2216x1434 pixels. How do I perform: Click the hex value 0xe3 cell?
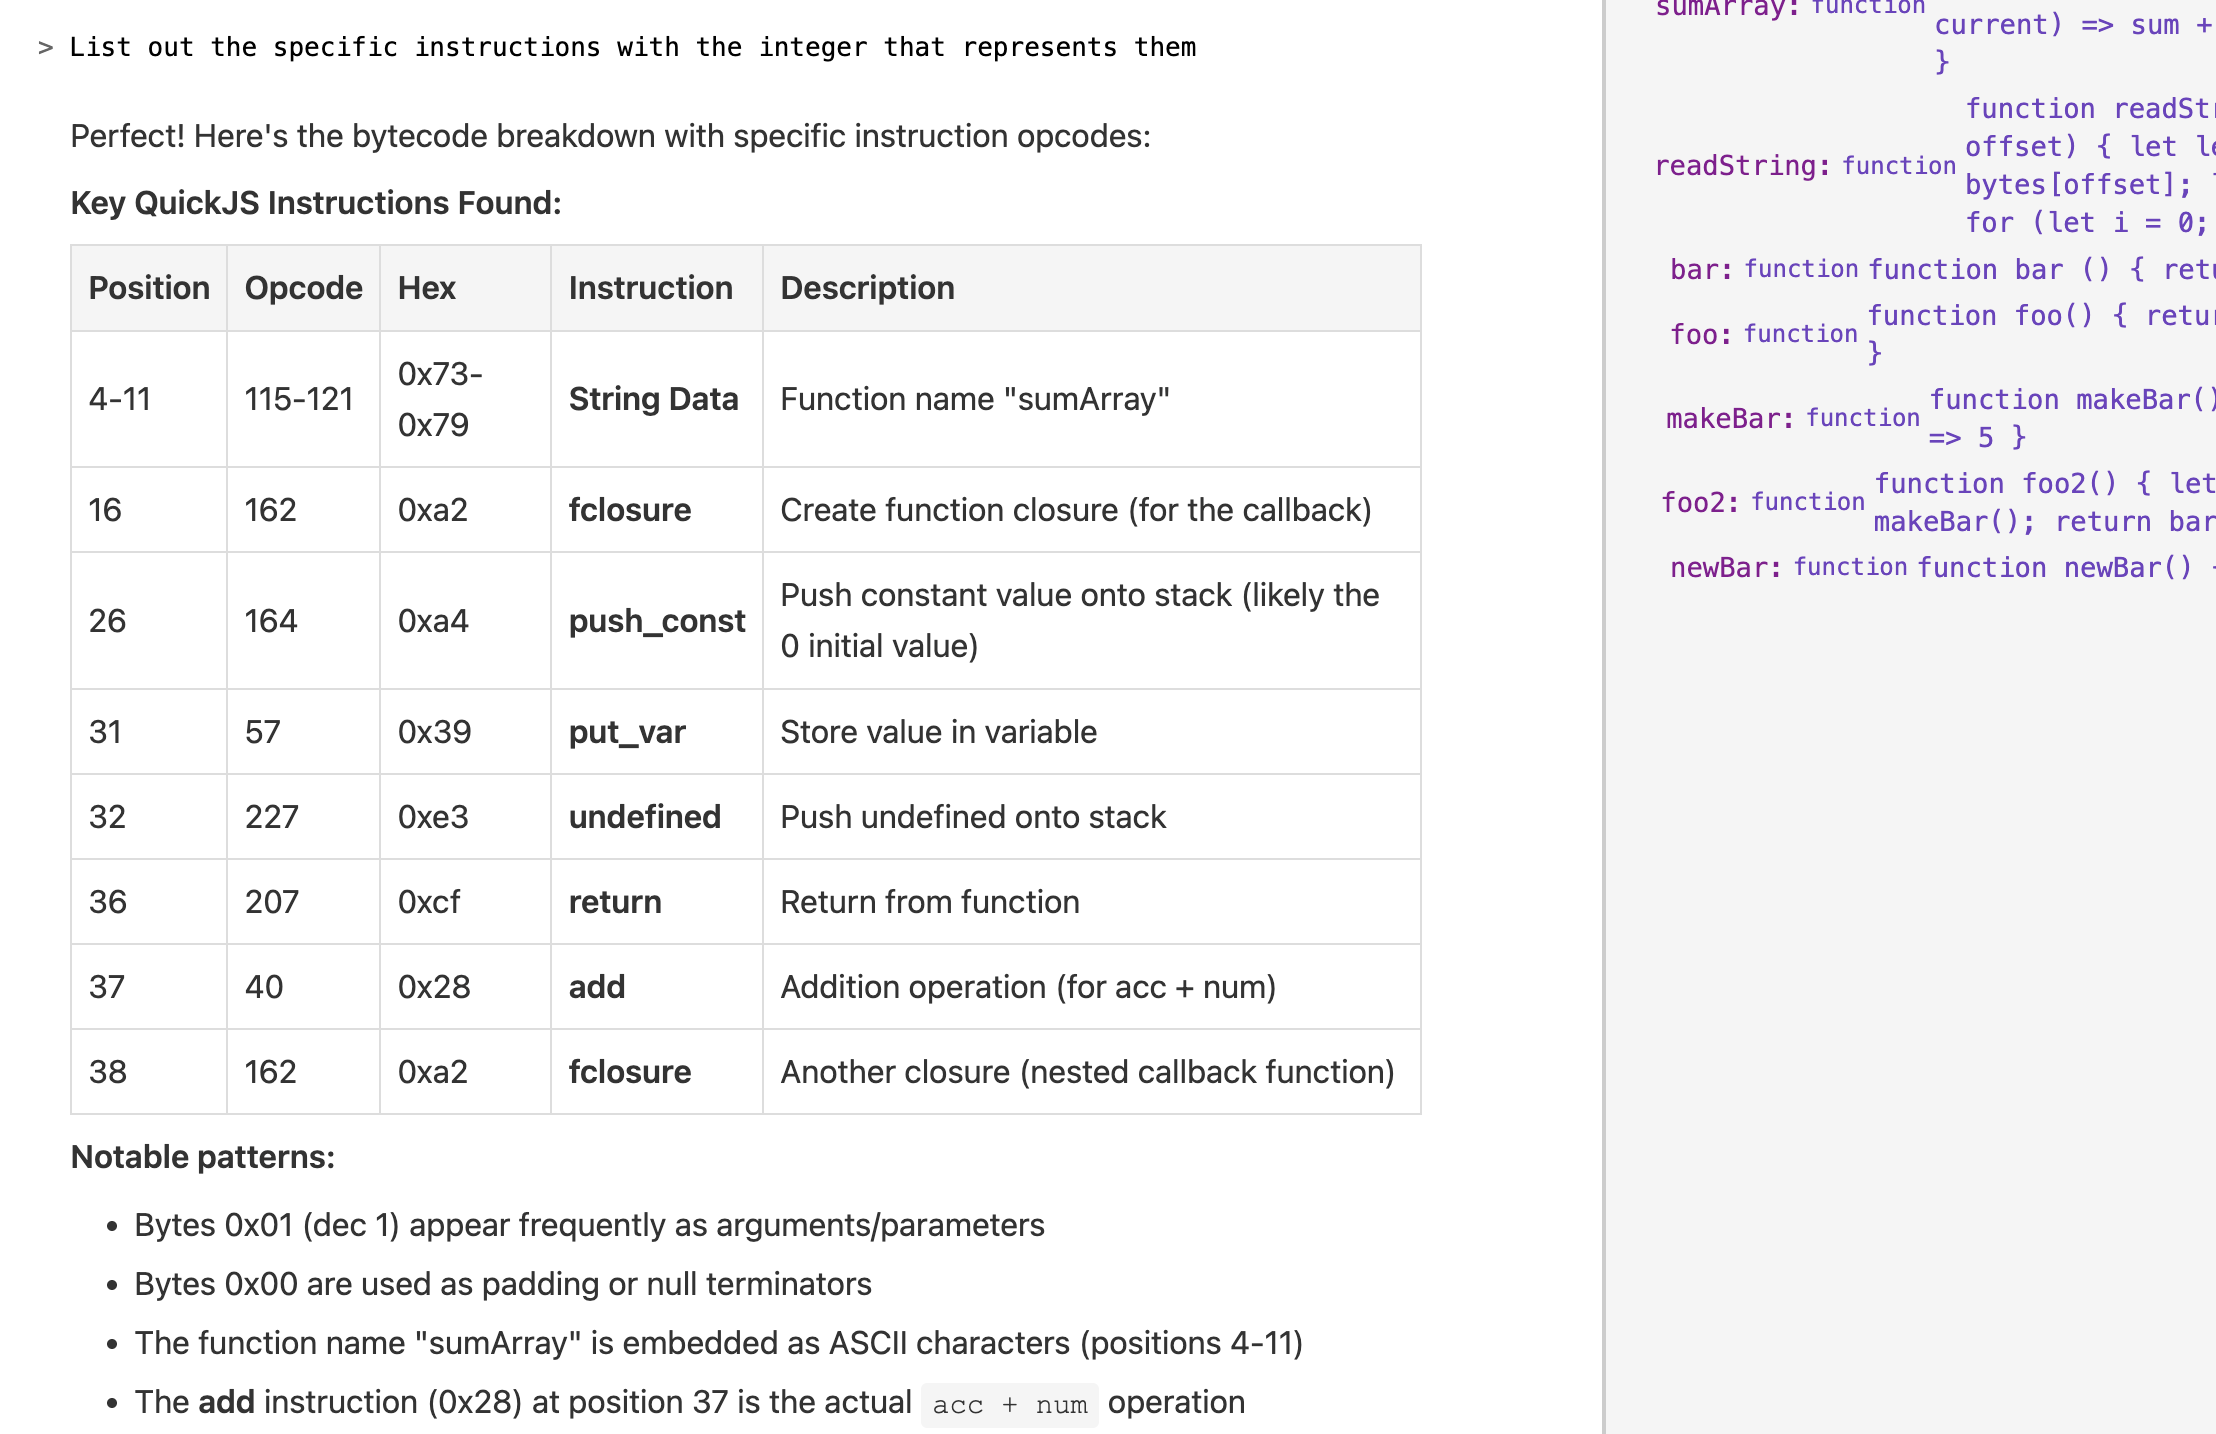click(433, 817)
